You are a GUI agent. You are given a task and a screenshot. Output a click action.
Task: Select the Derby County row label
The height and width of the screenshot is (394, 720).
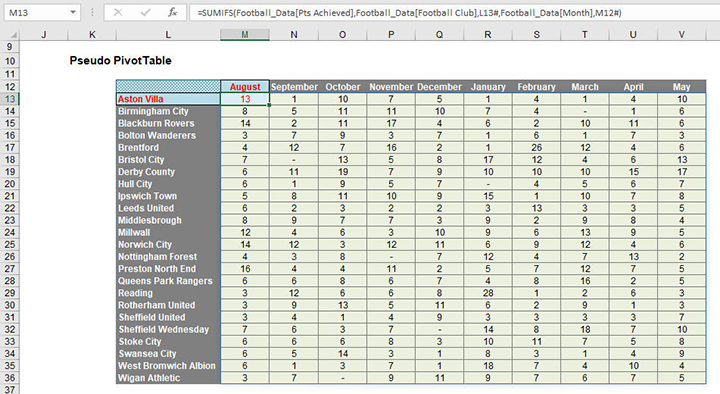pos(168,172)
